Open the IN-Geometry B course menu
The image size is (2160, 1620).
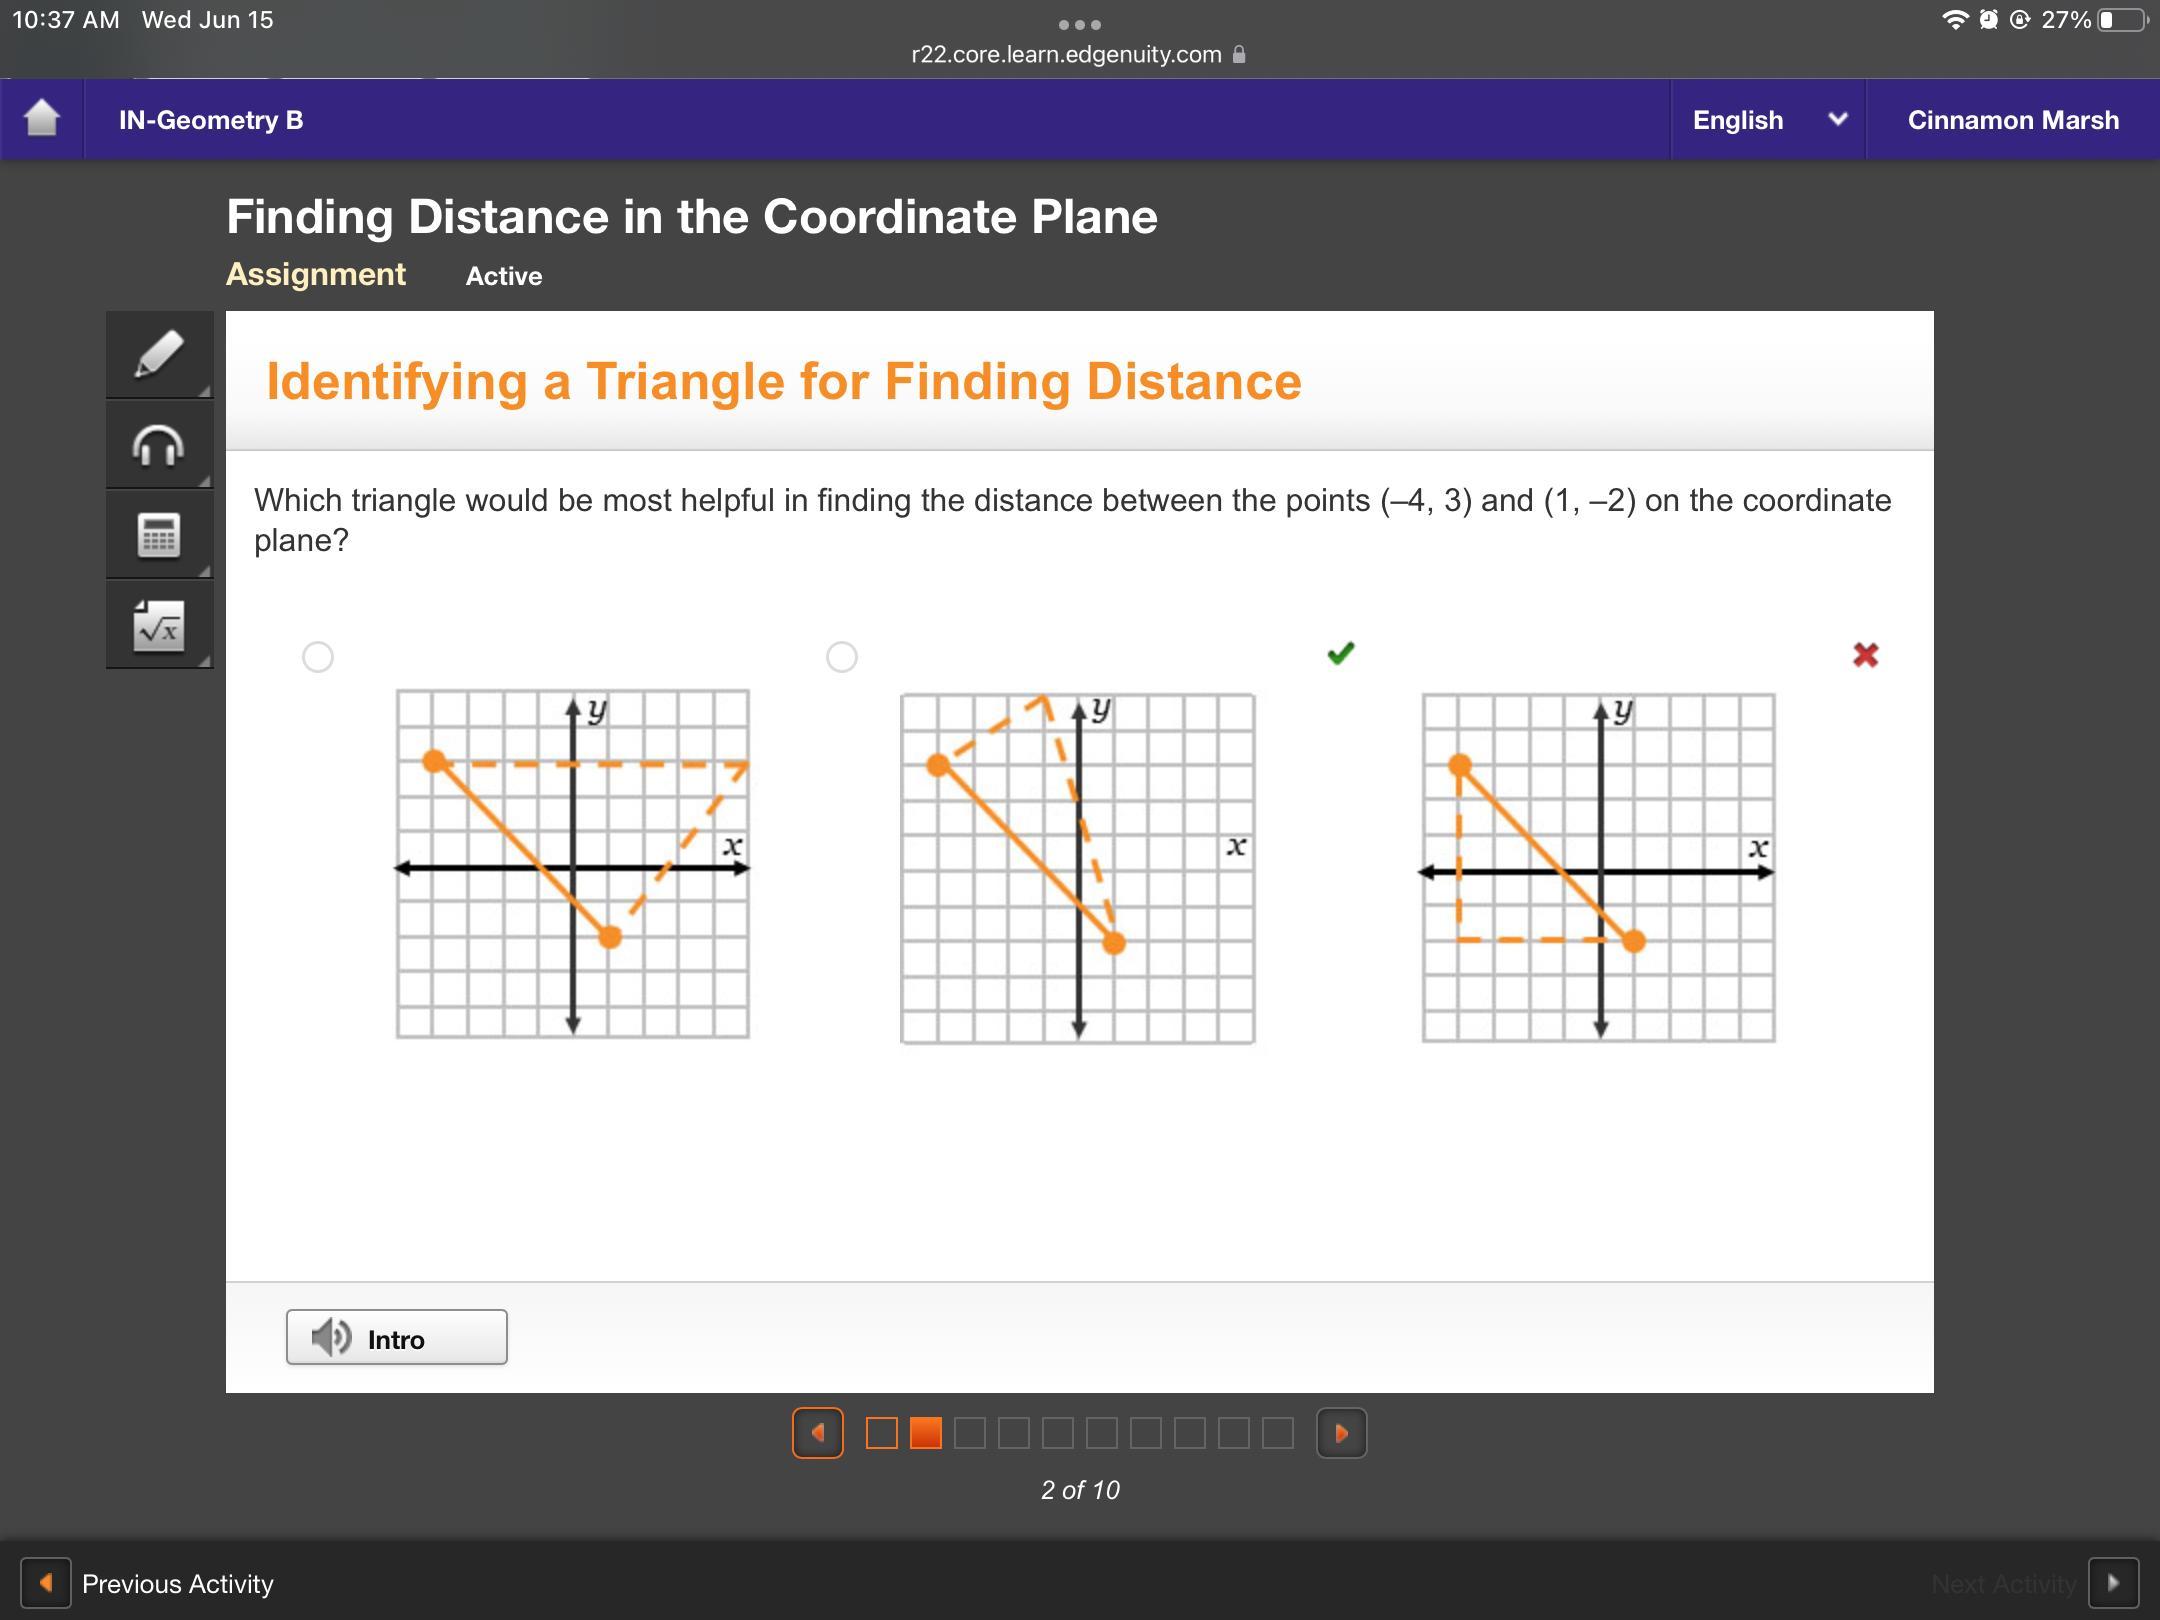211,120
